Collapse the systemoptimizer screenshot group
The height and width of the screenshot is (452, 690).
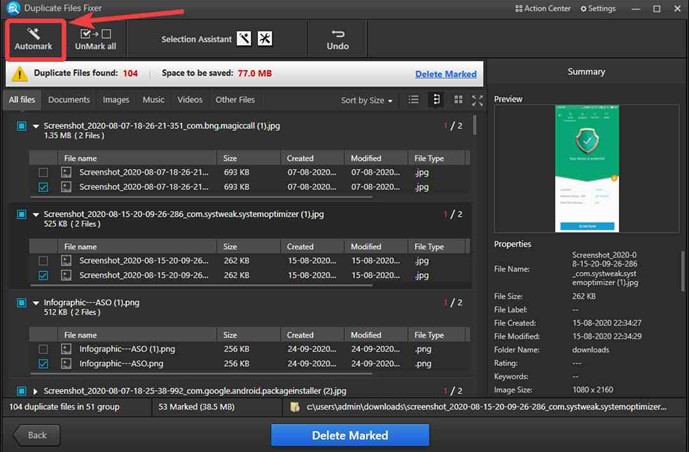36,215
